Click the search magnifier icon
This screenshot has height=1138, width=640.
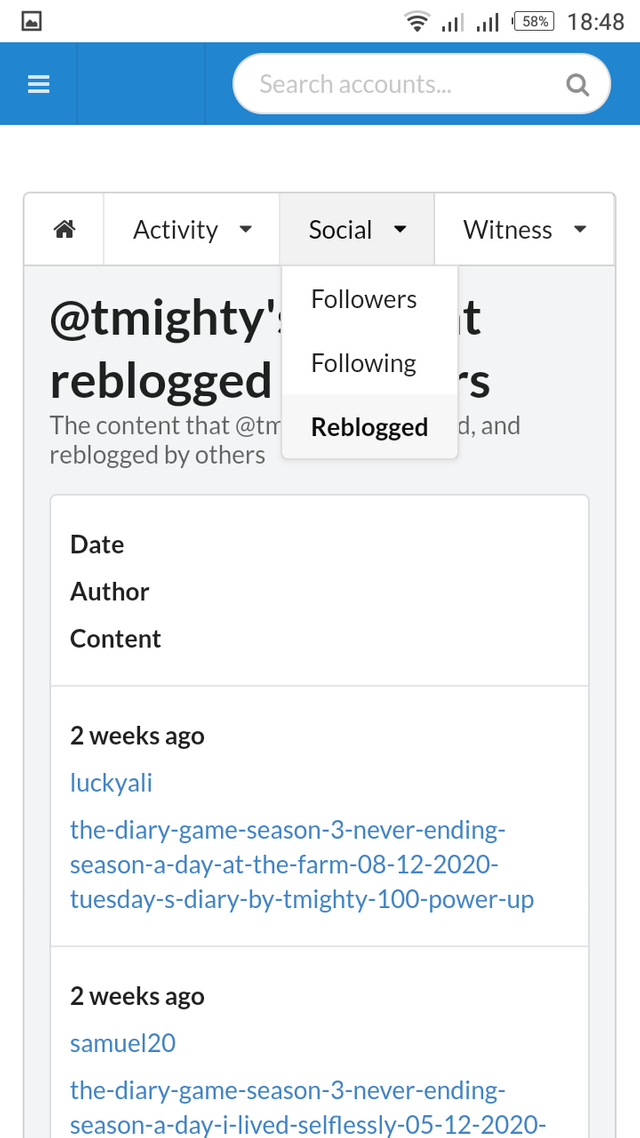tap(577, 85)
